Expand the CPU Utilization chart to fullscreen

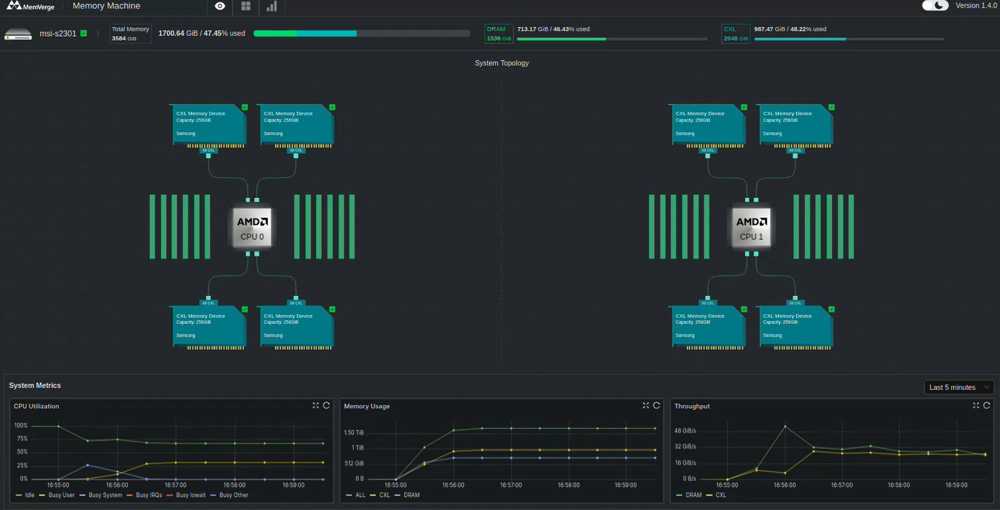click(316, 406)
